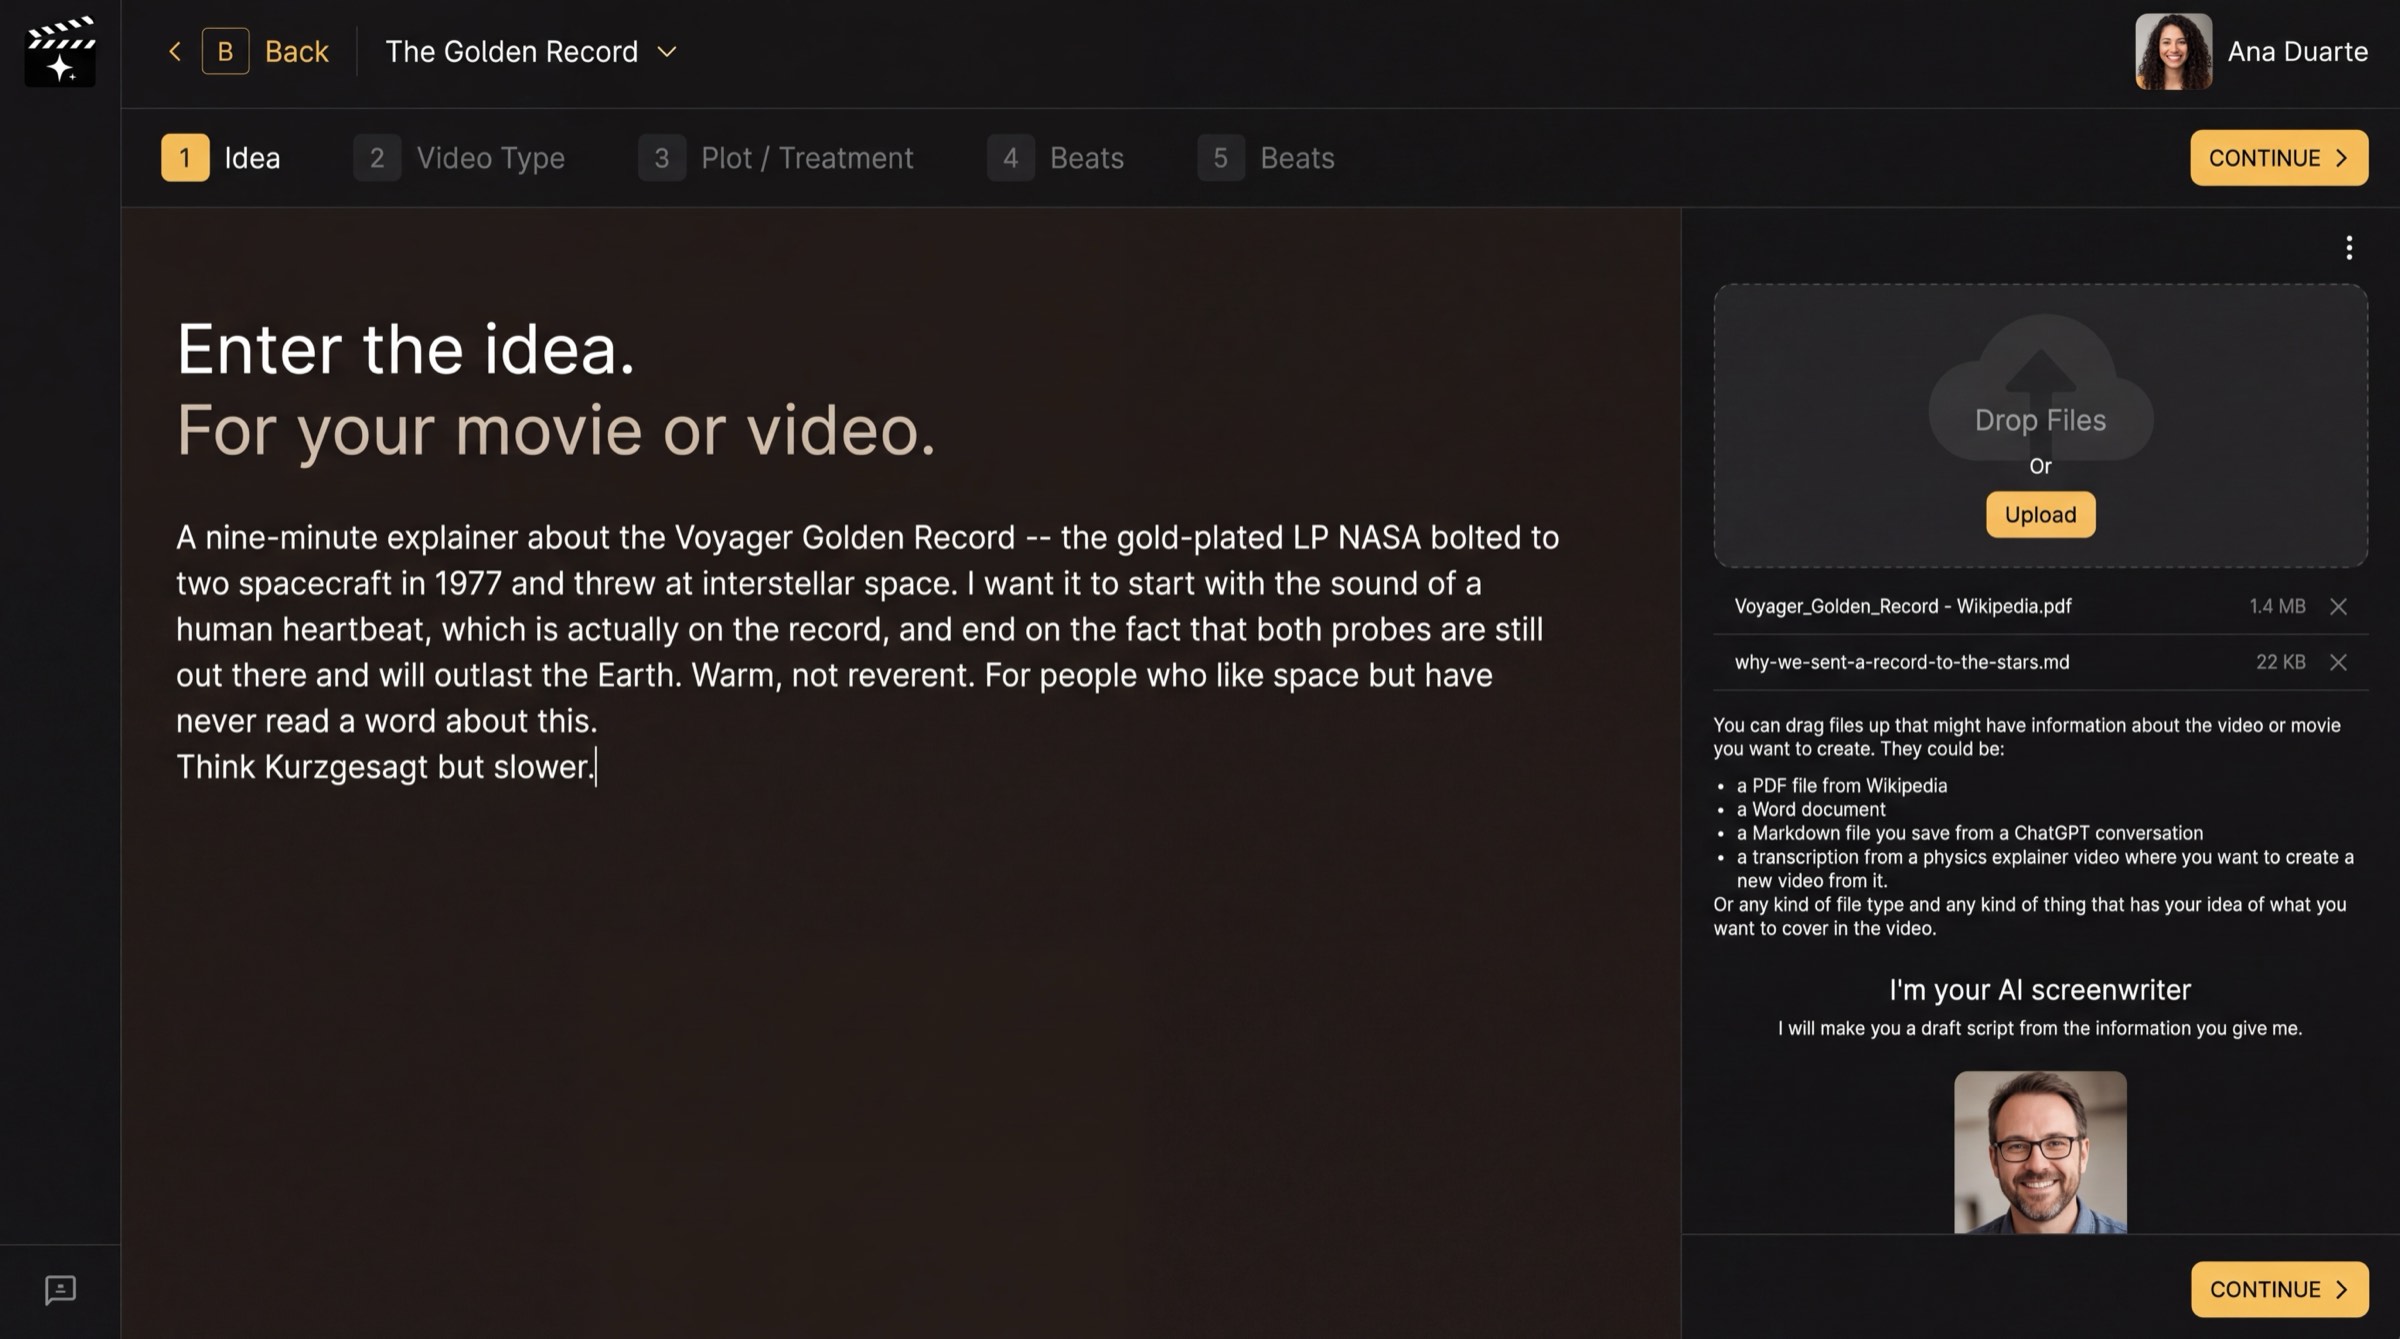Switch to step 4 Beats
2400x1339 pixels.
coord(1056,158)
